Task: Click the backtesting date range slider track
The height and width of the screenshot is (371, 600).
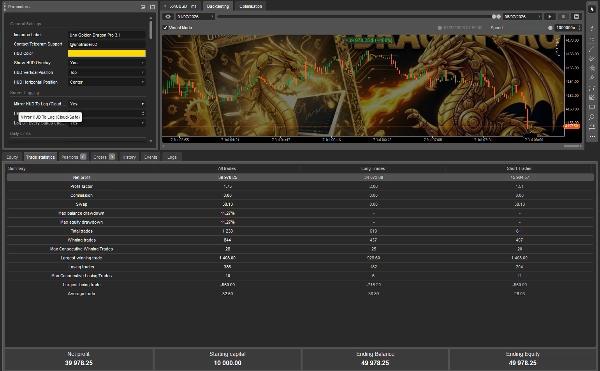Action: 354,16
